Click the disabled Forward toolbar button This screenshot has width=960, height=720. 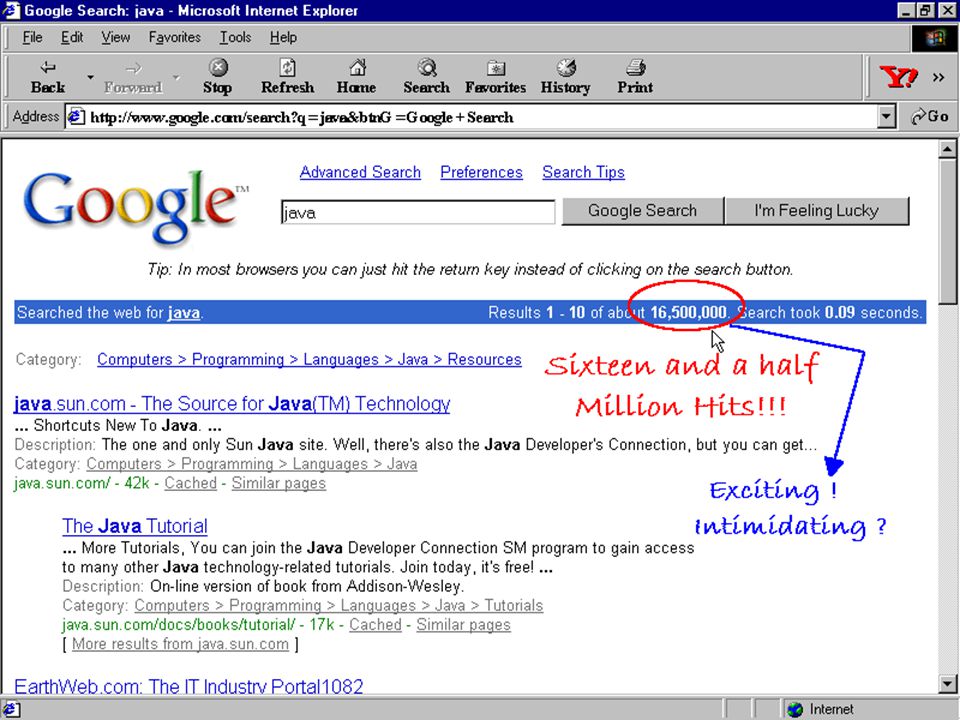pos(133,77)
